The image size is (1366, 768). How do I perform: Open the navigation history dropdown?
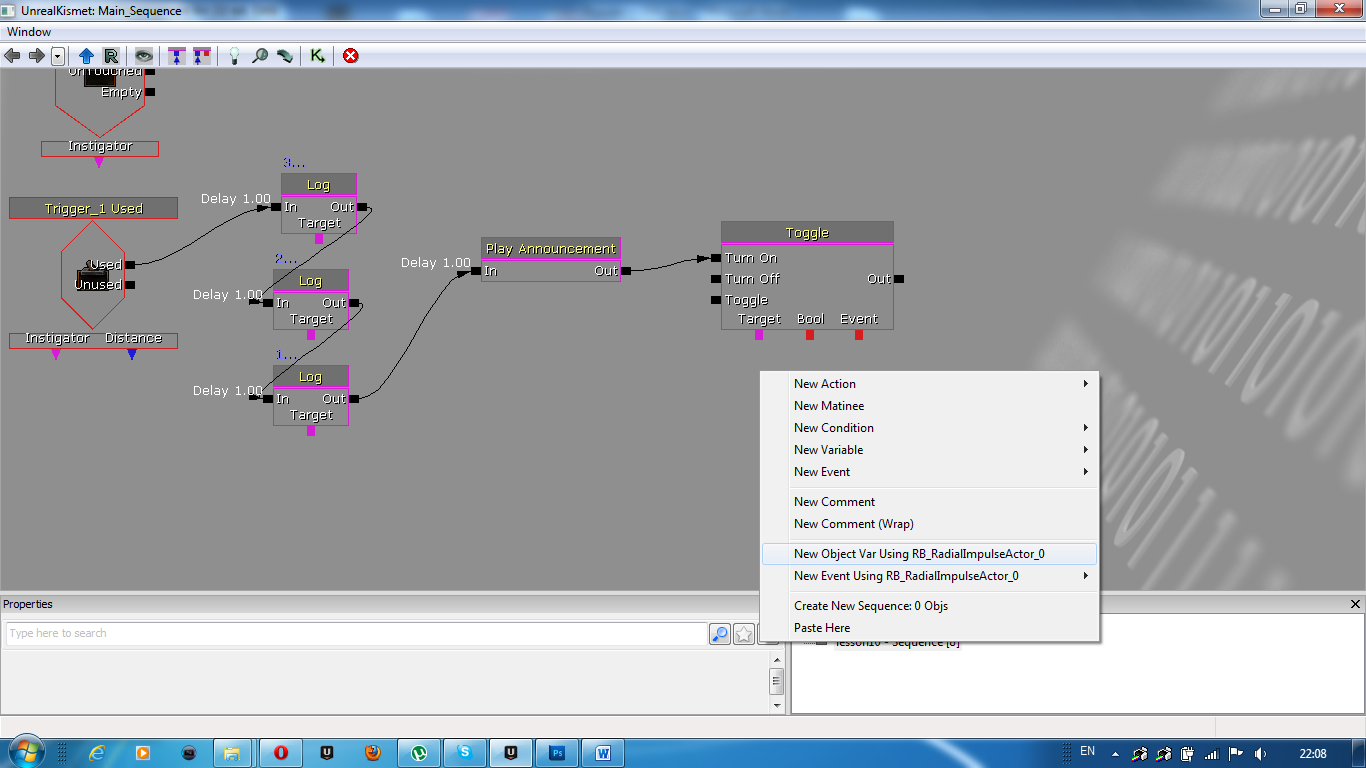58,56
